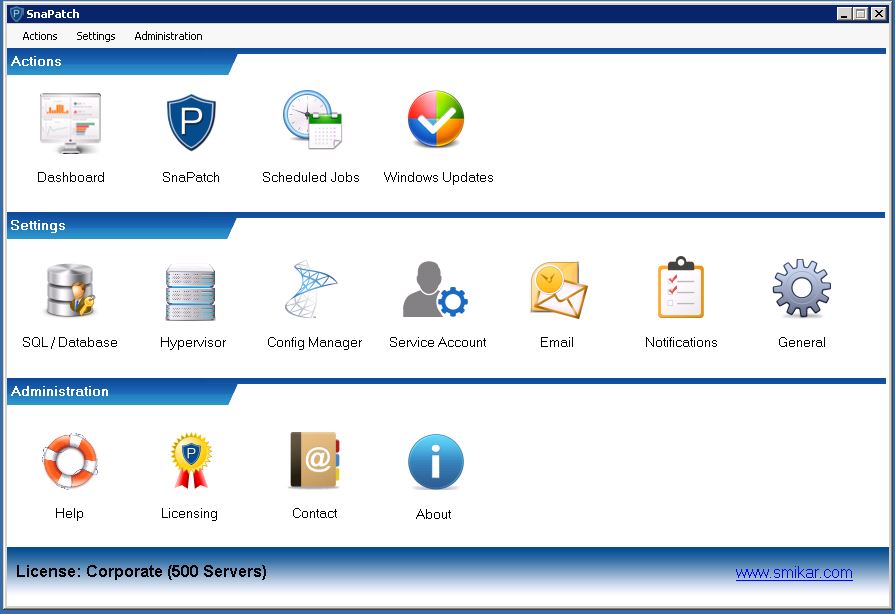Minimize the SnaPatch window

point(844,14)
